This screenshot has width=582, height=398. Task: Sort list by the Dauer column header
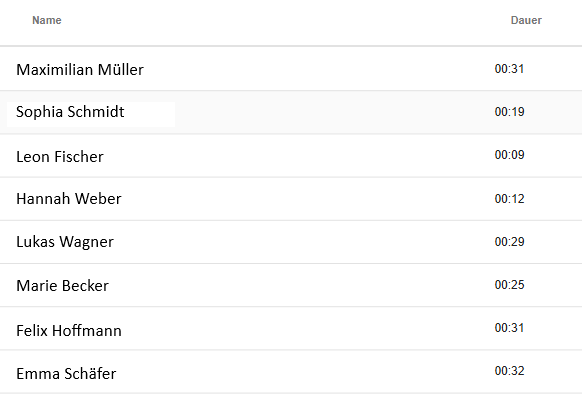pyautogui.click(x=526, y=20)
